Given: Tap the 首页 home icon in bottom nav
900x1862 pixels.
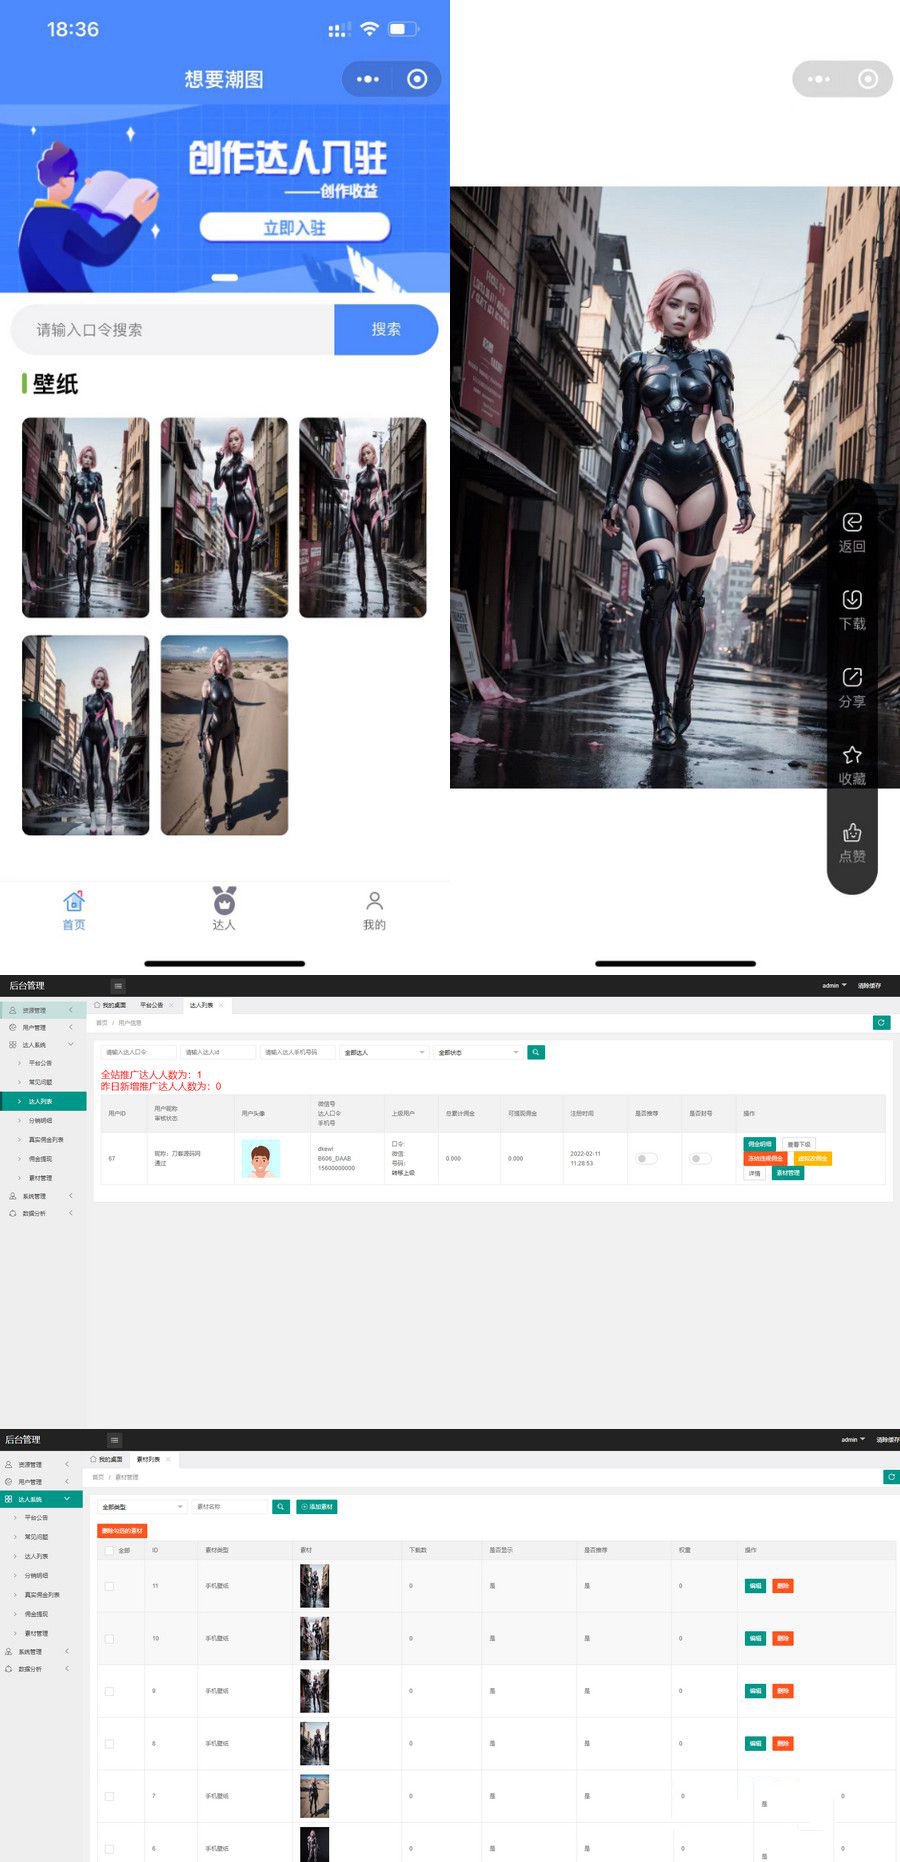Looking at the screenshot, I should [x=74, y=900].
